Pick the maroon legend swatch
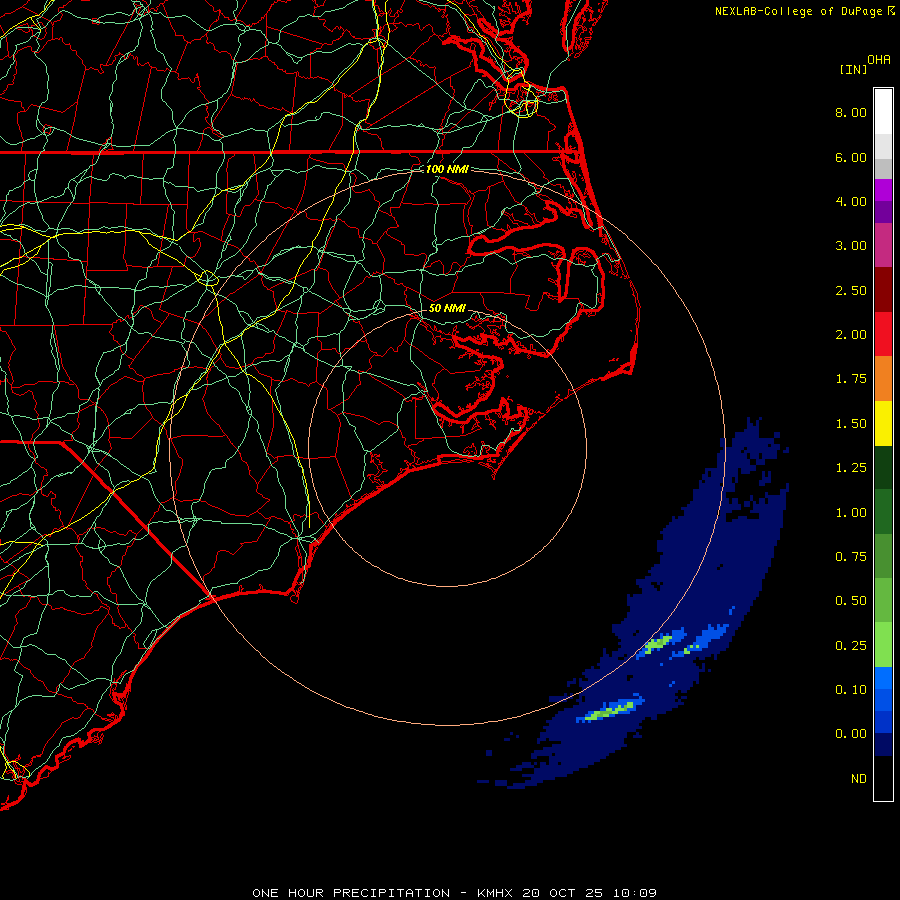Viewport: 900px width, 900px height. [x=883, y=290]
